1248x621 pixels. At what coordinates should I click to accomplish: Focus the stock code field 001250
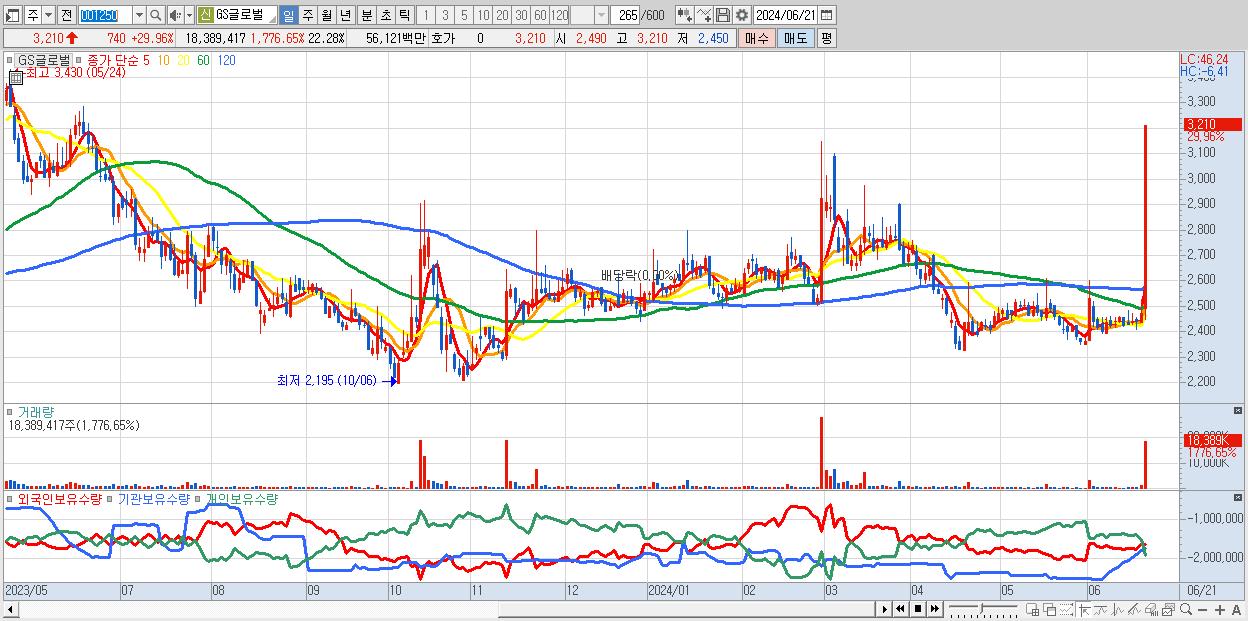click(x=105, y=15)
